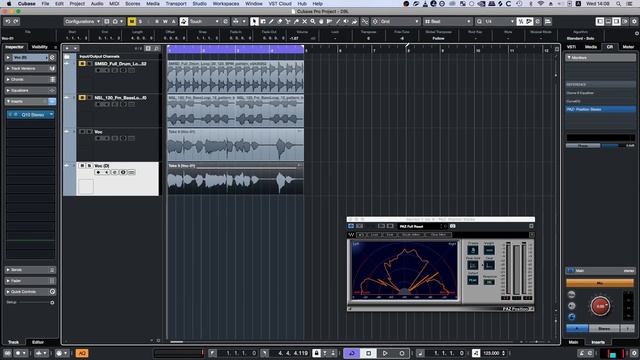Image resolution: width=640 pixels, height=360 pixels.
Task: Select the Mute X tool
Action: [x=304, y=21]
